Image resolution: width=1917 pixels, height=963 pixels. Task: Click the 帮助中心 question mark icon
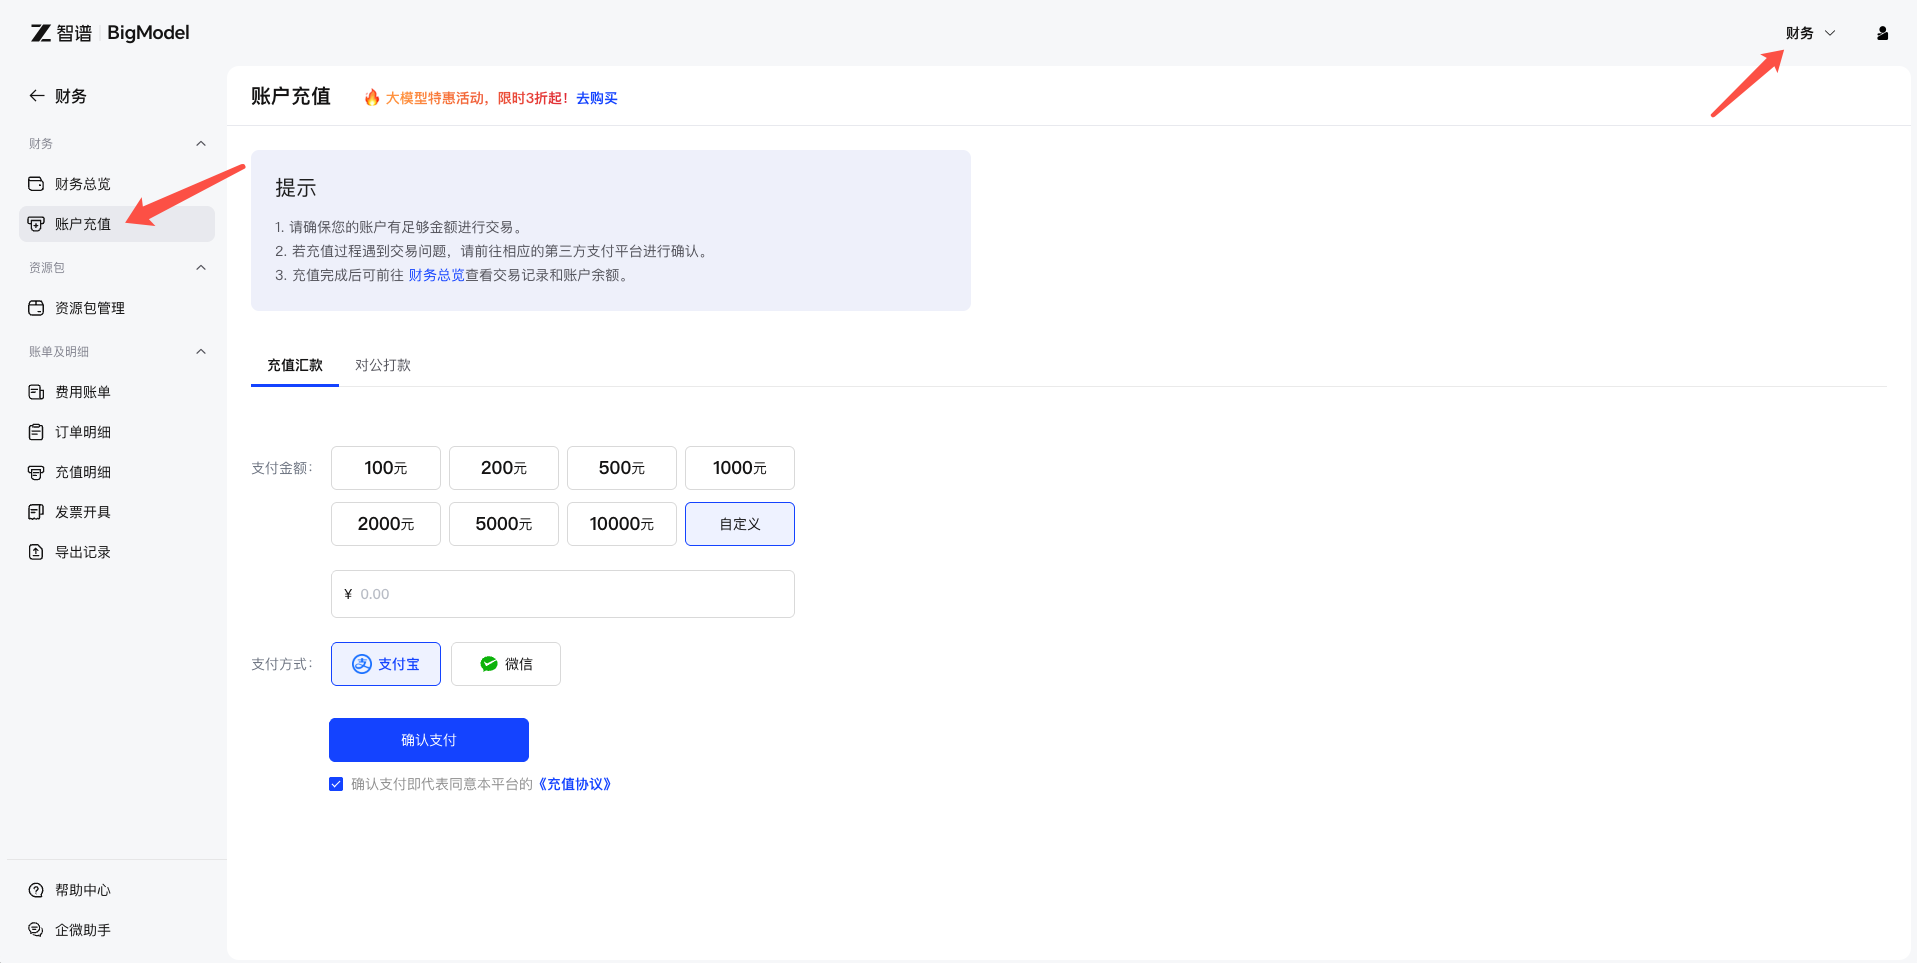point(36,890)
